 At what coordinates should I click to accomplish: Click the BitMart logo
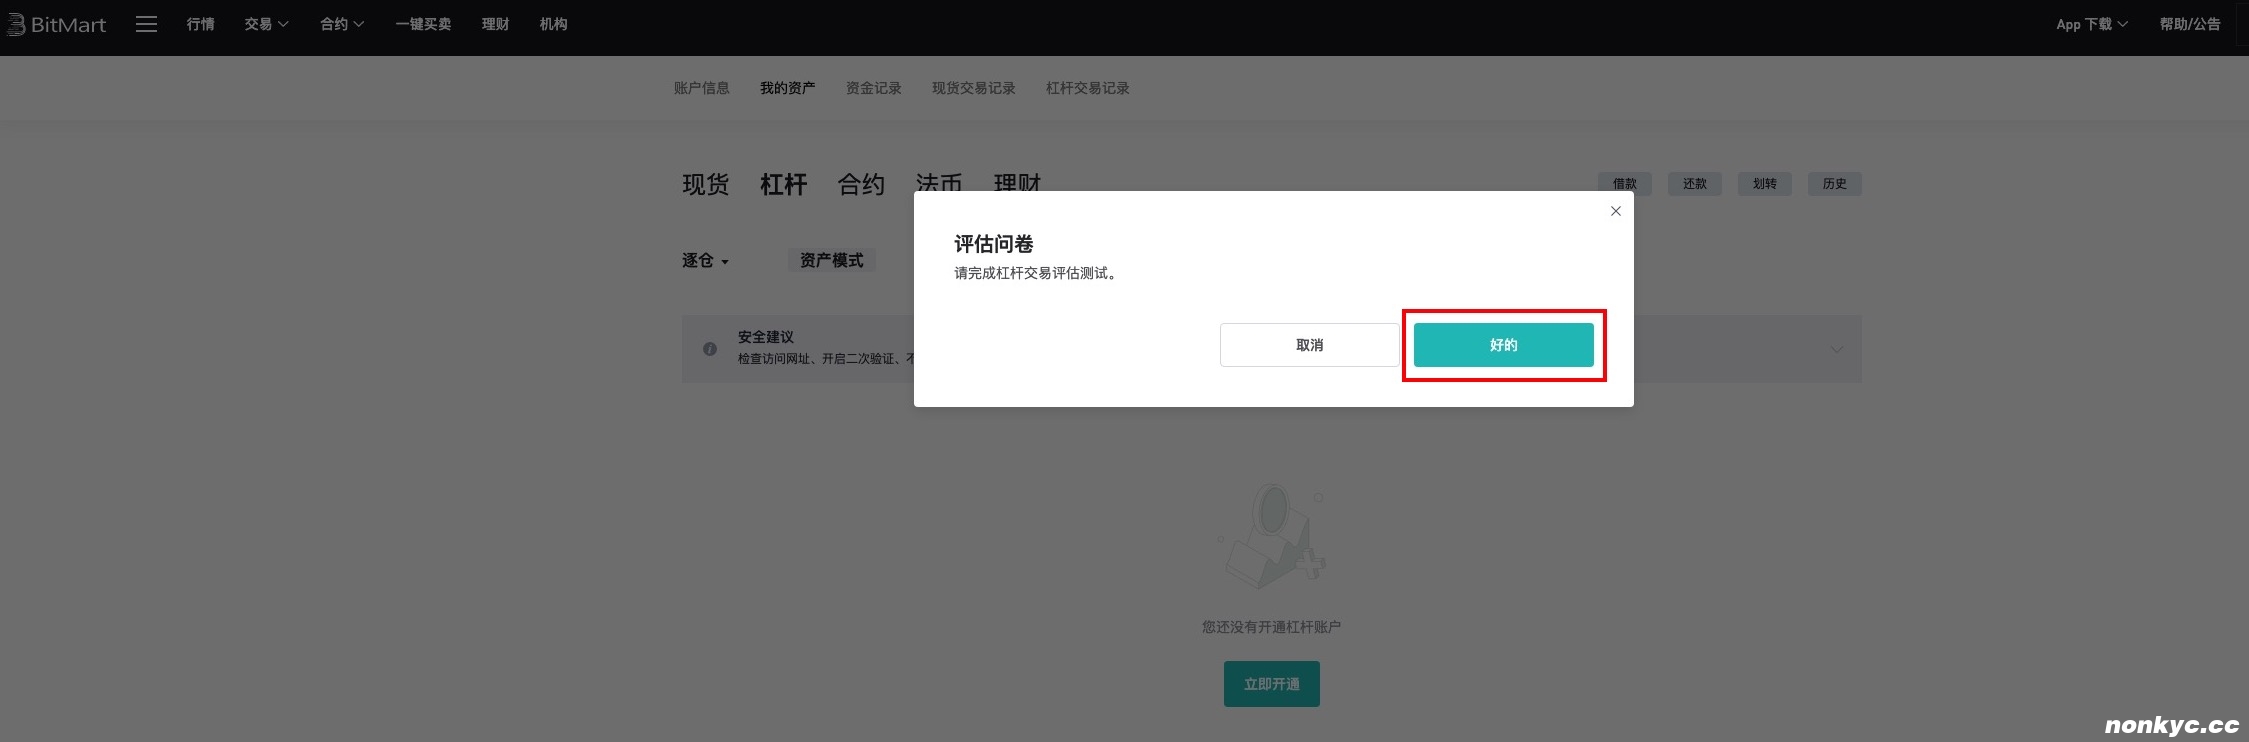(x=56, y=24)
